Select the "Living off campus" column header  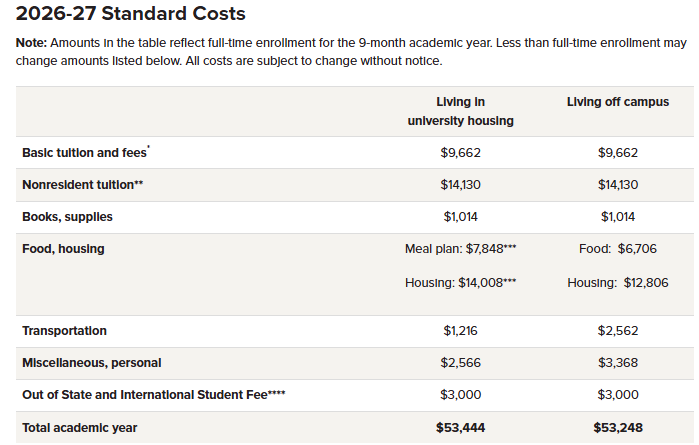(x=617, y=102)
